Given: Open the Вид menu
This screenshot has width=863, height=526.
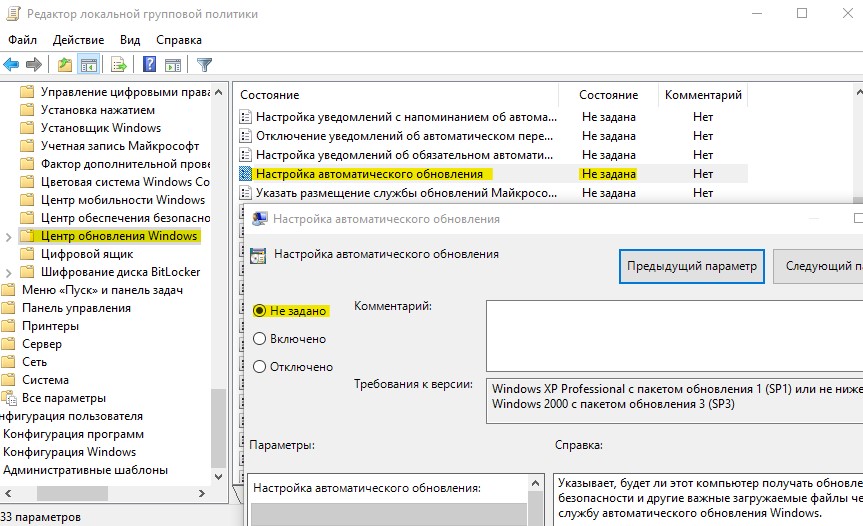Looking at the screenshot, I should coord(130,40).
